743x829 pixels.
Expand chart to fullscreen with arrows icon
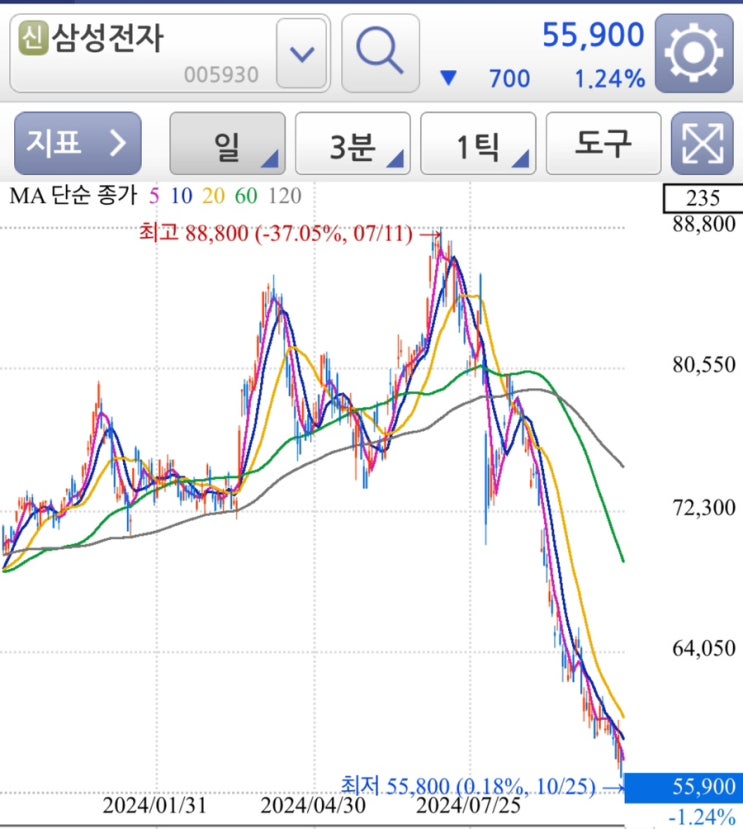(702, 143)
